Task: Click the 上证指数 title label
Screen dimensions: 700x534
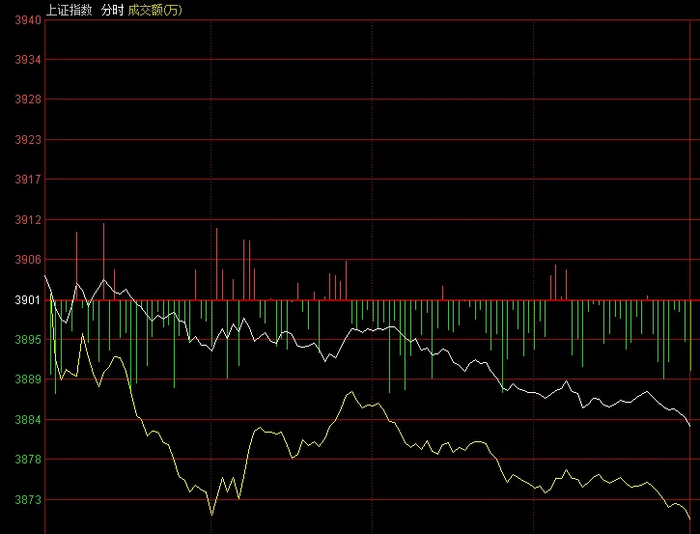Action: [x=69, y=10]
